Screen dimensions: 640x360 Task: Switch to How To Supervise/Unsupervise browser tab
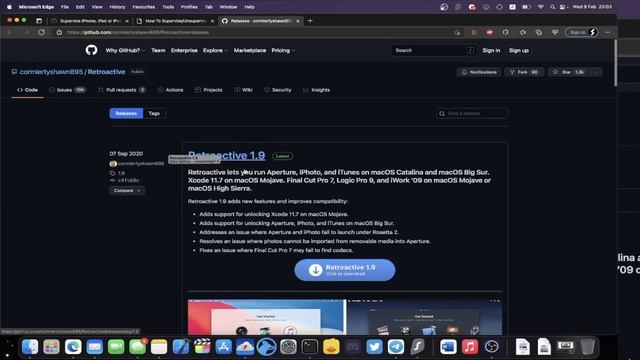click(176, 21)
